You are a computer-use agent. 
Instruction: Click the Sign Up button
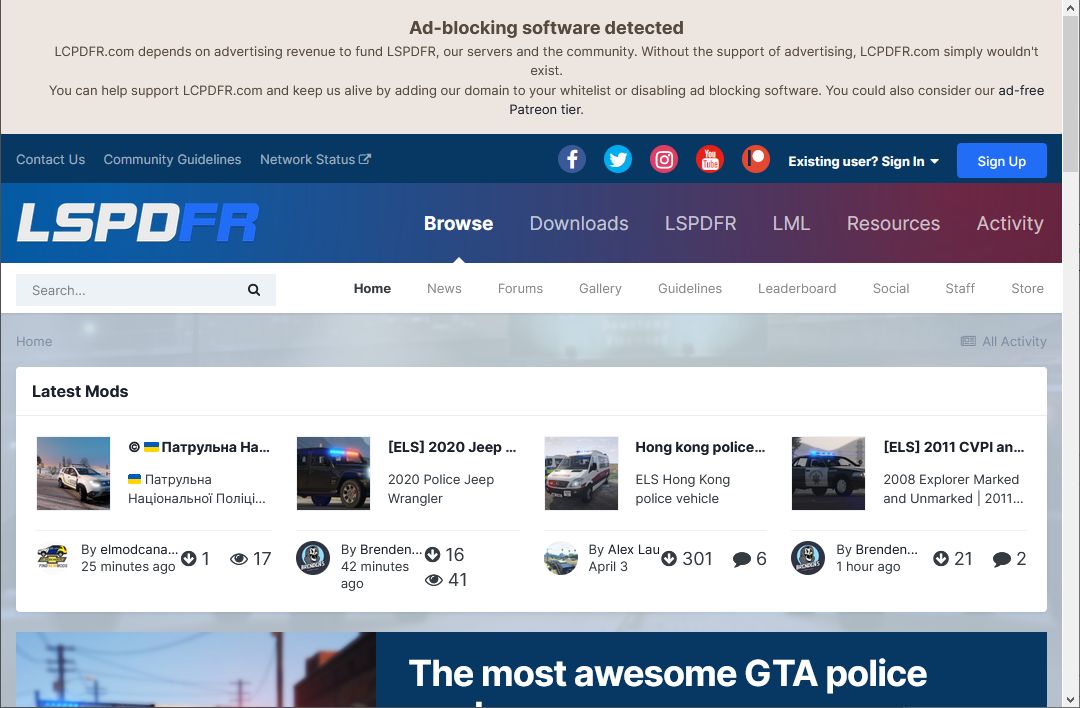[1001, 161]
